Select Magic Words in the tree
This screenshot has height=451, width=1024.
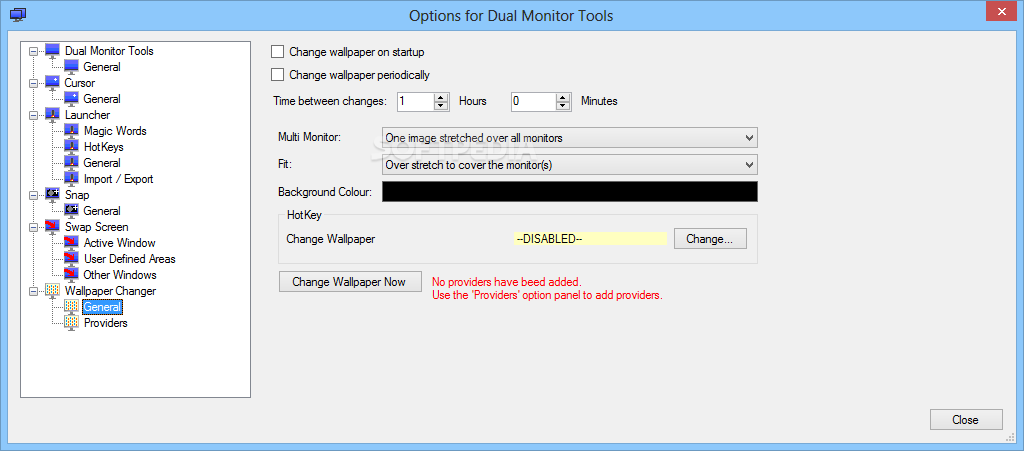115,131
